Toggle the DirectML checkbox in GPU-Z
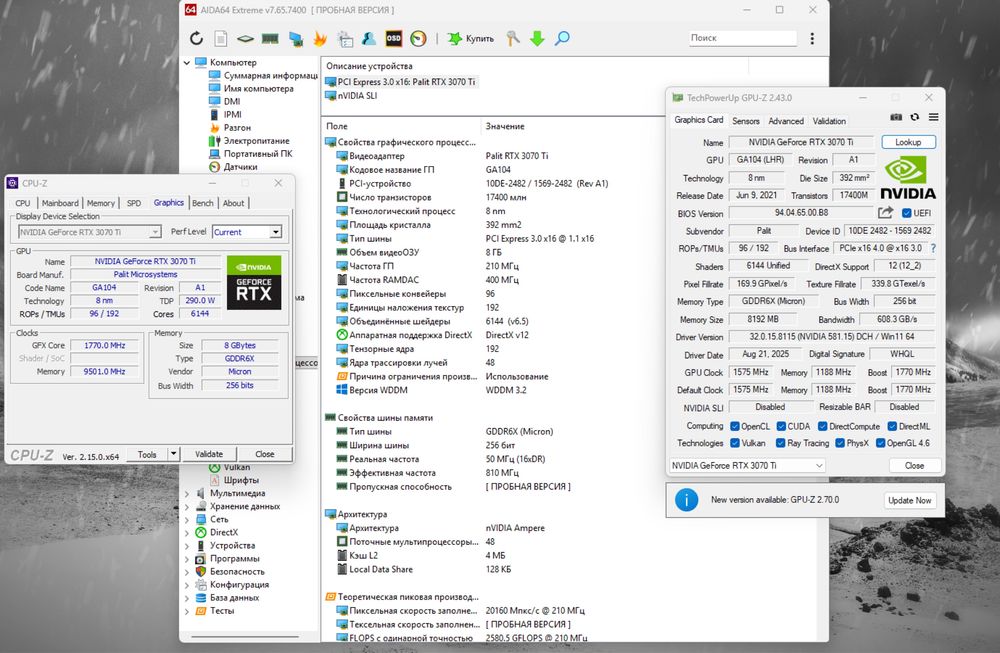The image size is (1000, 653). pyautogui.click(x=892, y=426)
